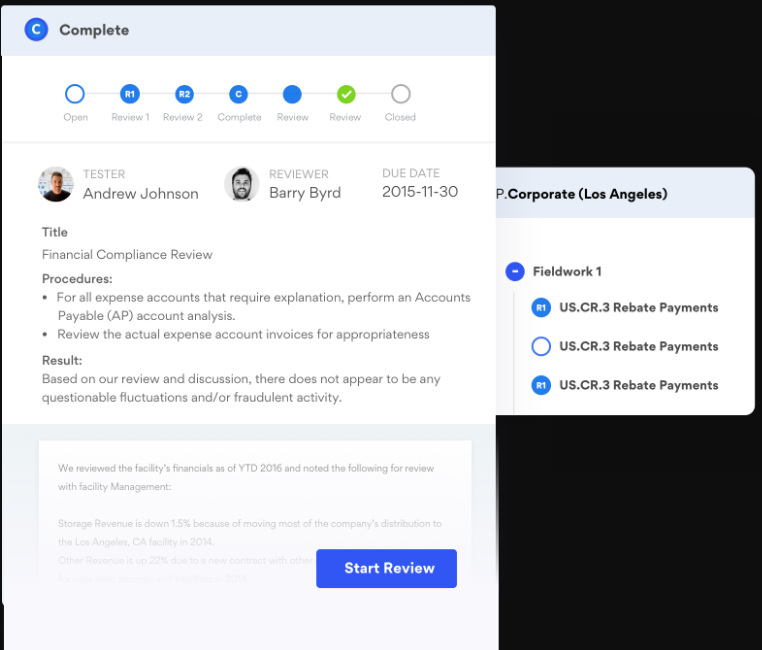Click the R1 badge of the first Rebate Payments item

[541, 308]
